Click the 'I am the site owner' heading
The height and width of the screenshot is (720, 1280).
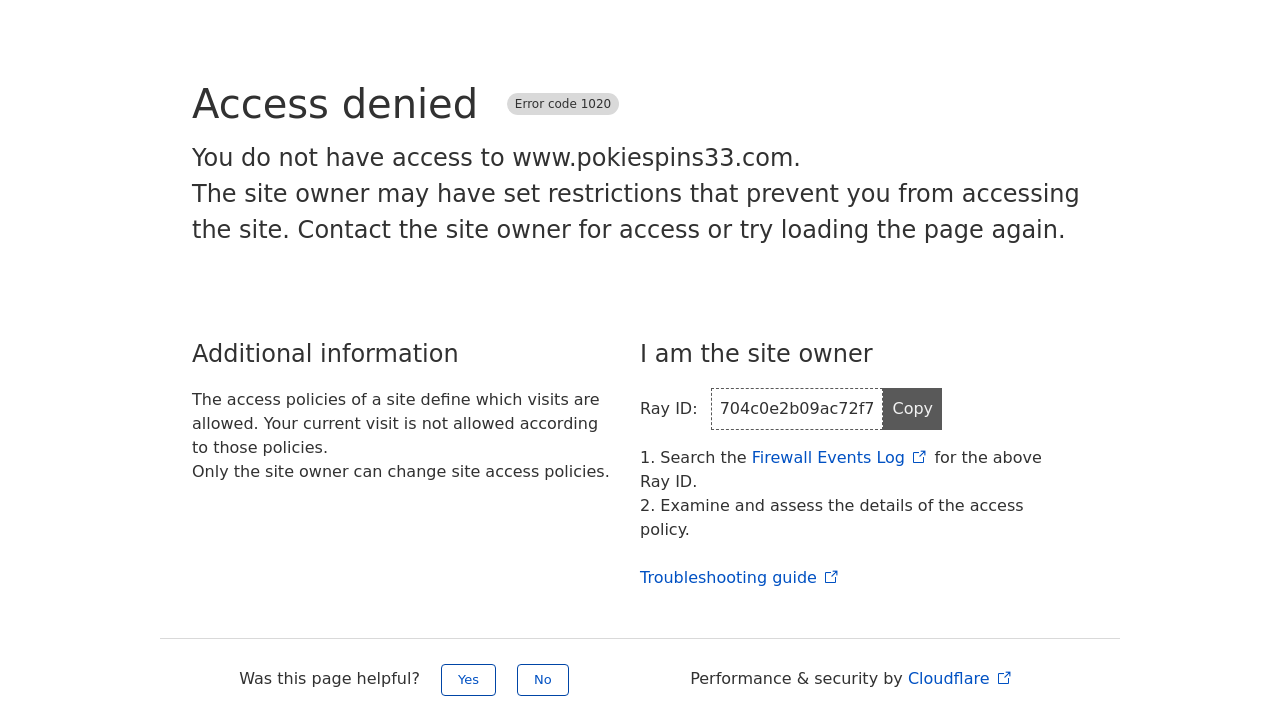[756, 354]
